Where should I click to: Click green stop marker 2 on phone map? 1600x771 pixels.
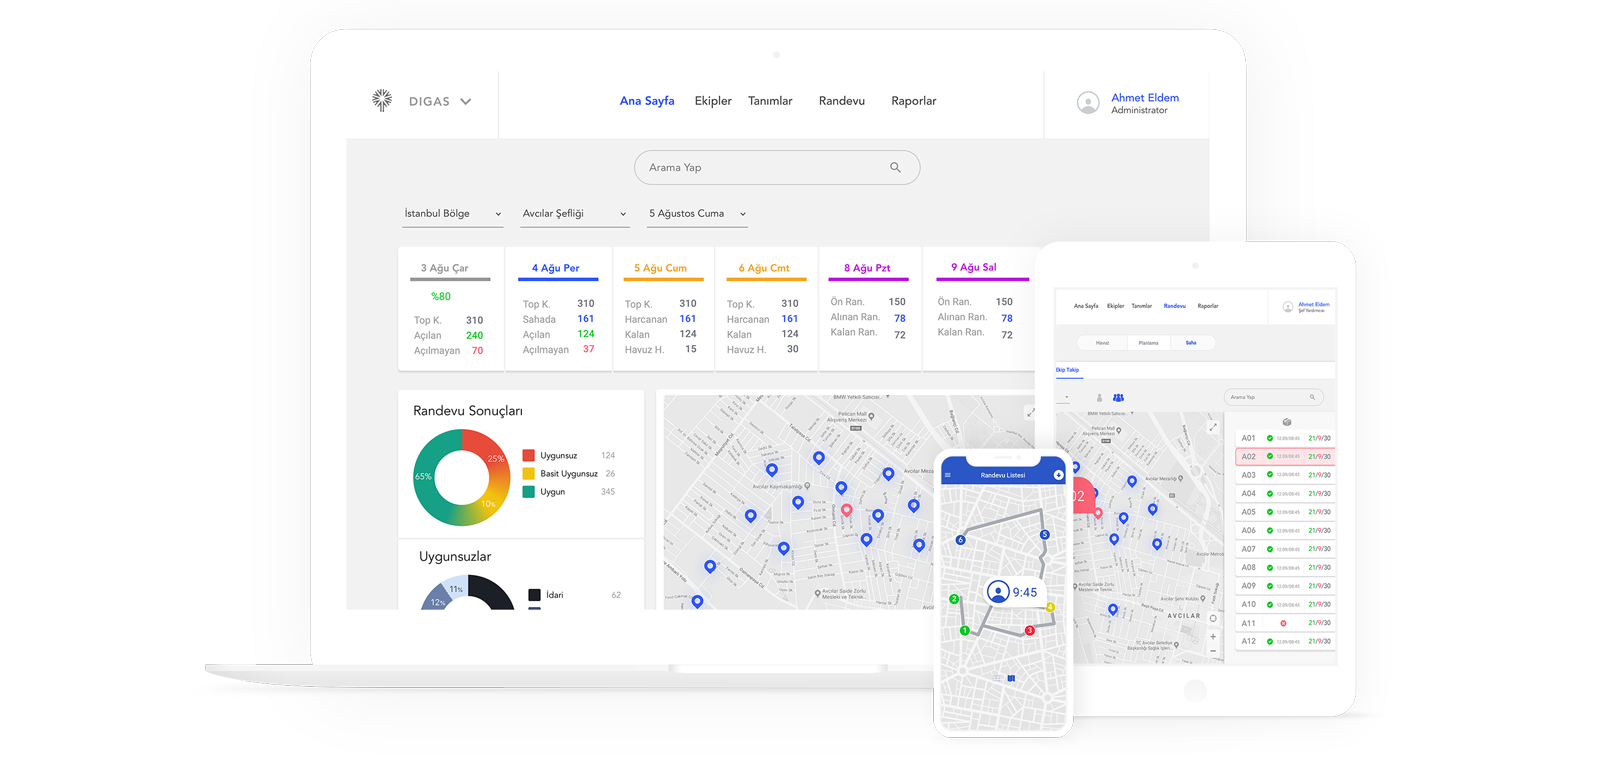pos(954,599)
